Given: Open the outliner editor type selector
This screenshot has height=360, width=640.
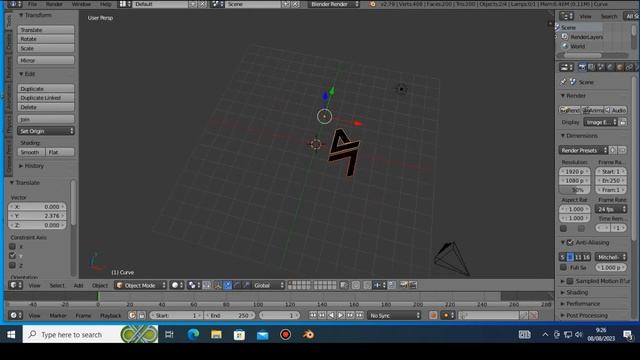Looking at the screenshot, I should click(566, 16).
